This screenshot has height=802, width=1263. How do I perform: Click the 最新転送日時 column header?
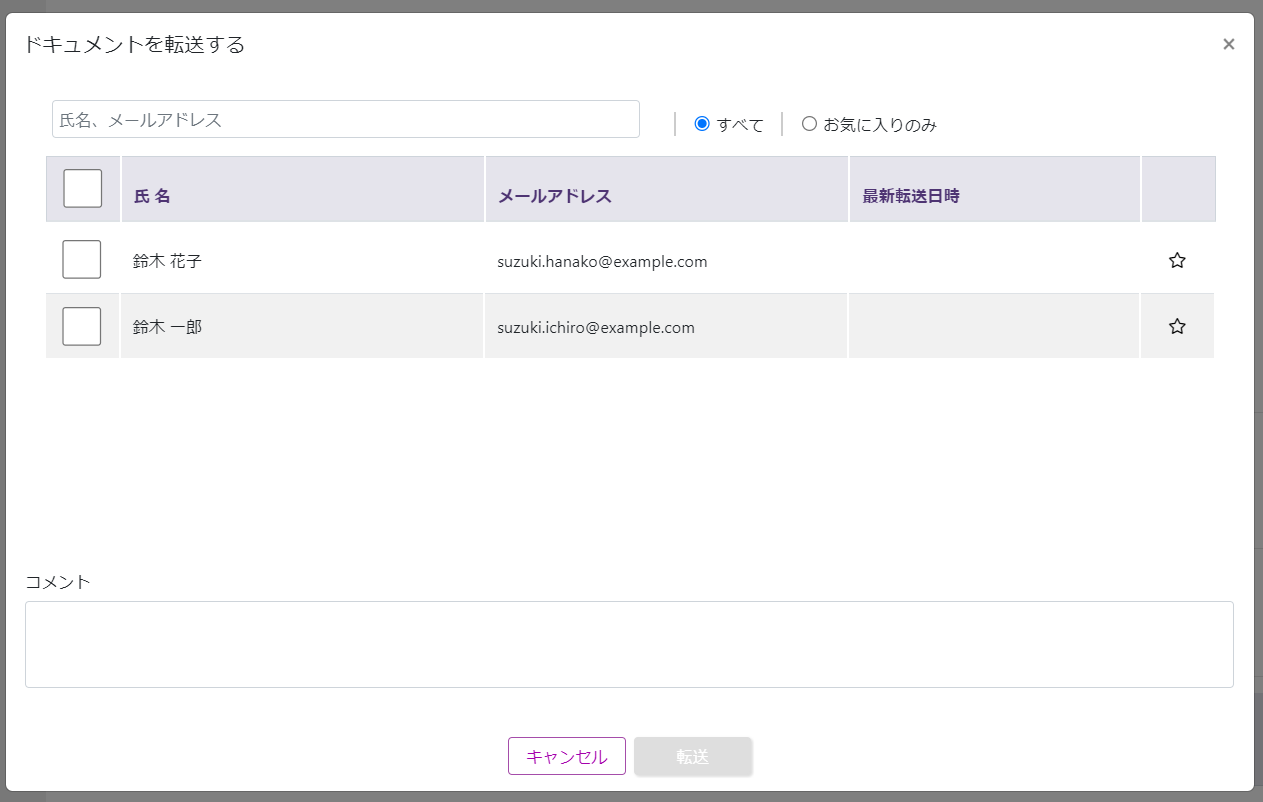[x=911, y=196]
